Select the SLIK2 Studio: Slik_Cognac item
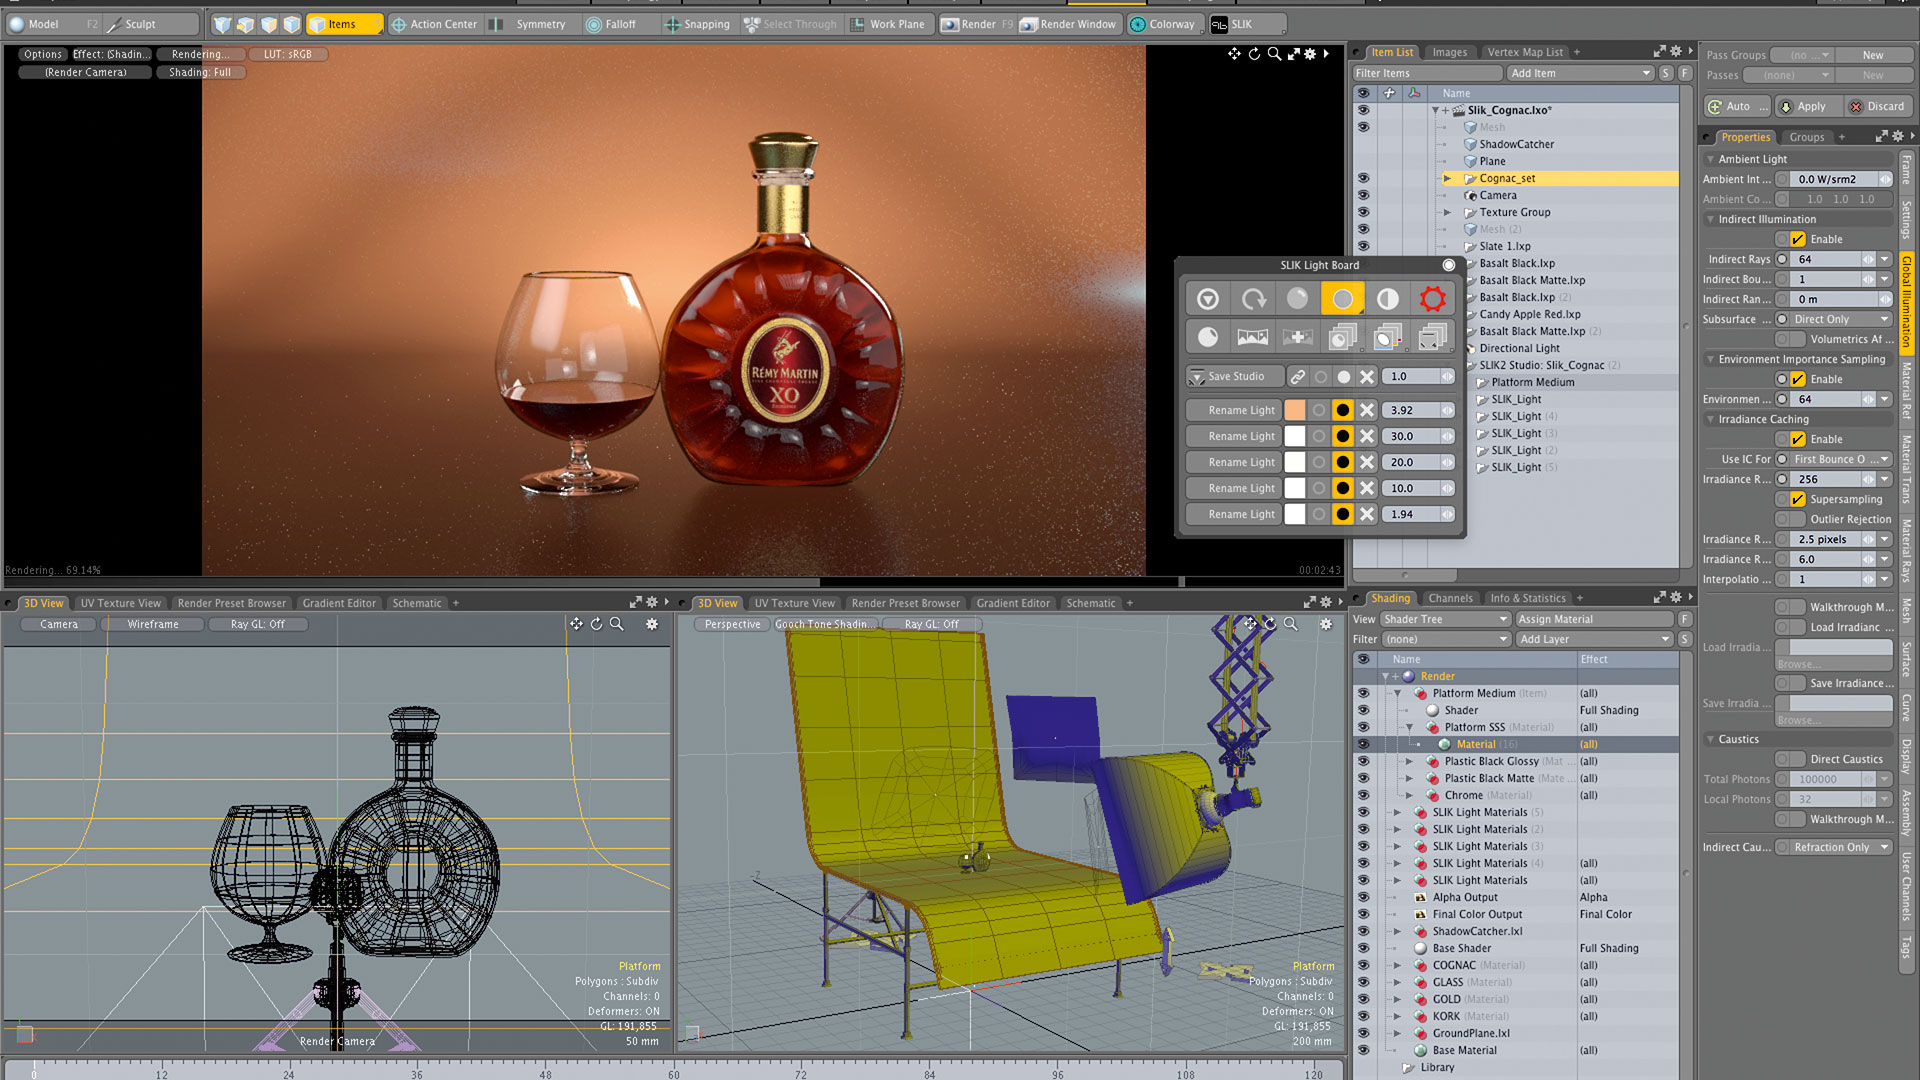1920x1080 pixels. tap(1549, 365)
